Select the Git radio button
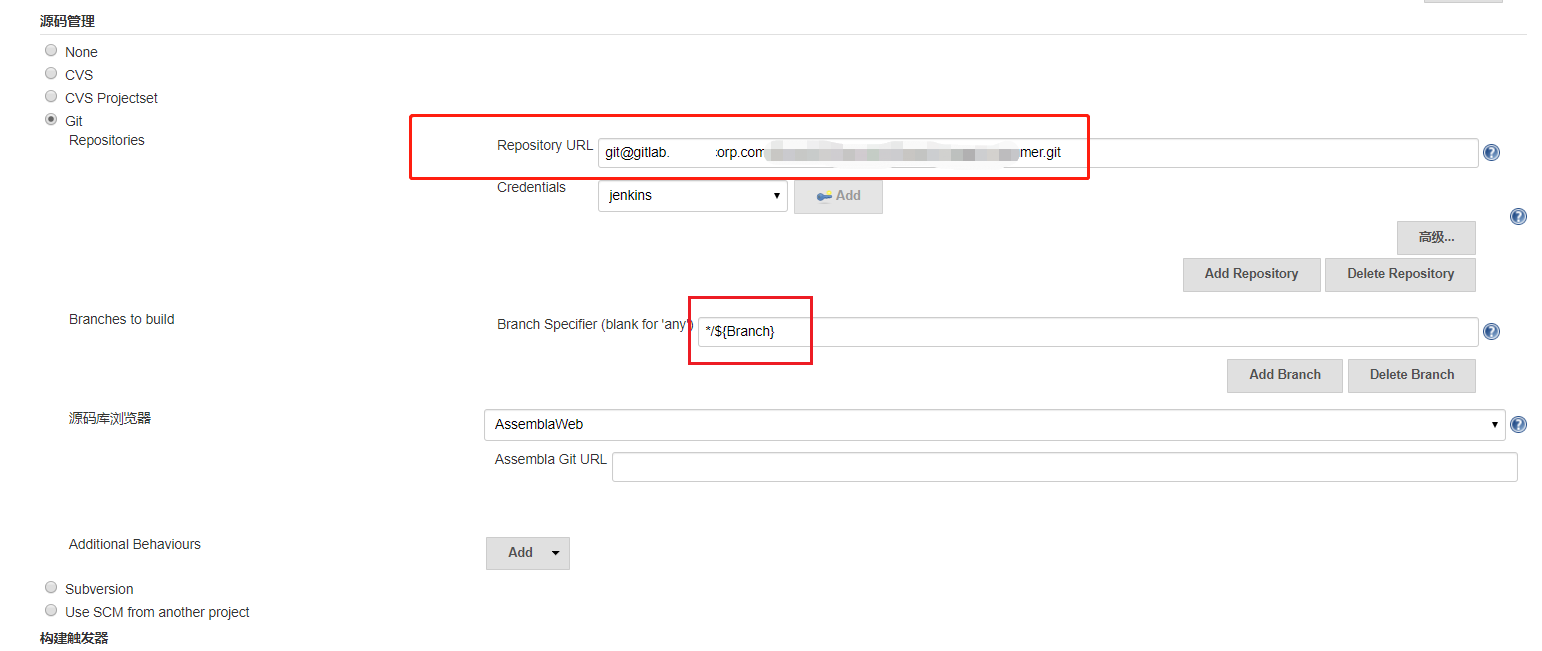1542x651 pixels. coord(51,119)
